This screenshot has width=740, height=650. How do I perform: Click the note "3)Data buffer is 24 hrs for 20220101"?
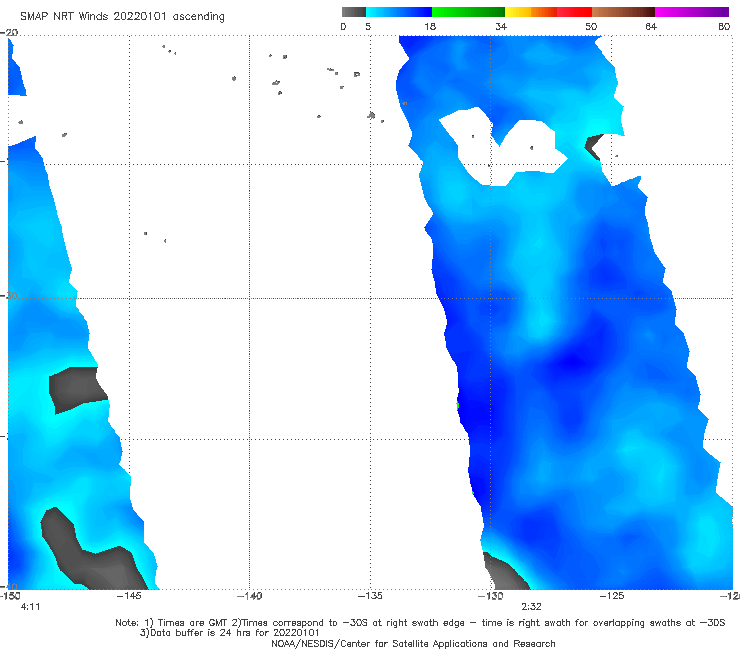click(x=230, y=633)
